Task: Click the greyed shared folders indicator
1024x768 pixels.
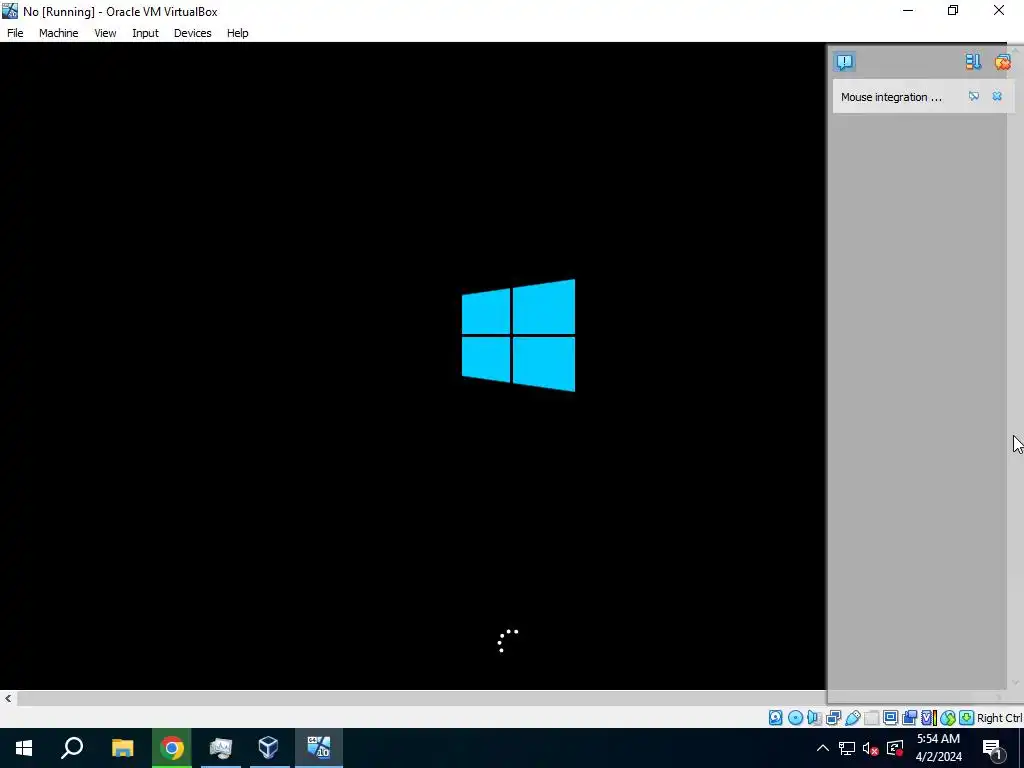Action: pyautogui.click(x=871, y=718)
